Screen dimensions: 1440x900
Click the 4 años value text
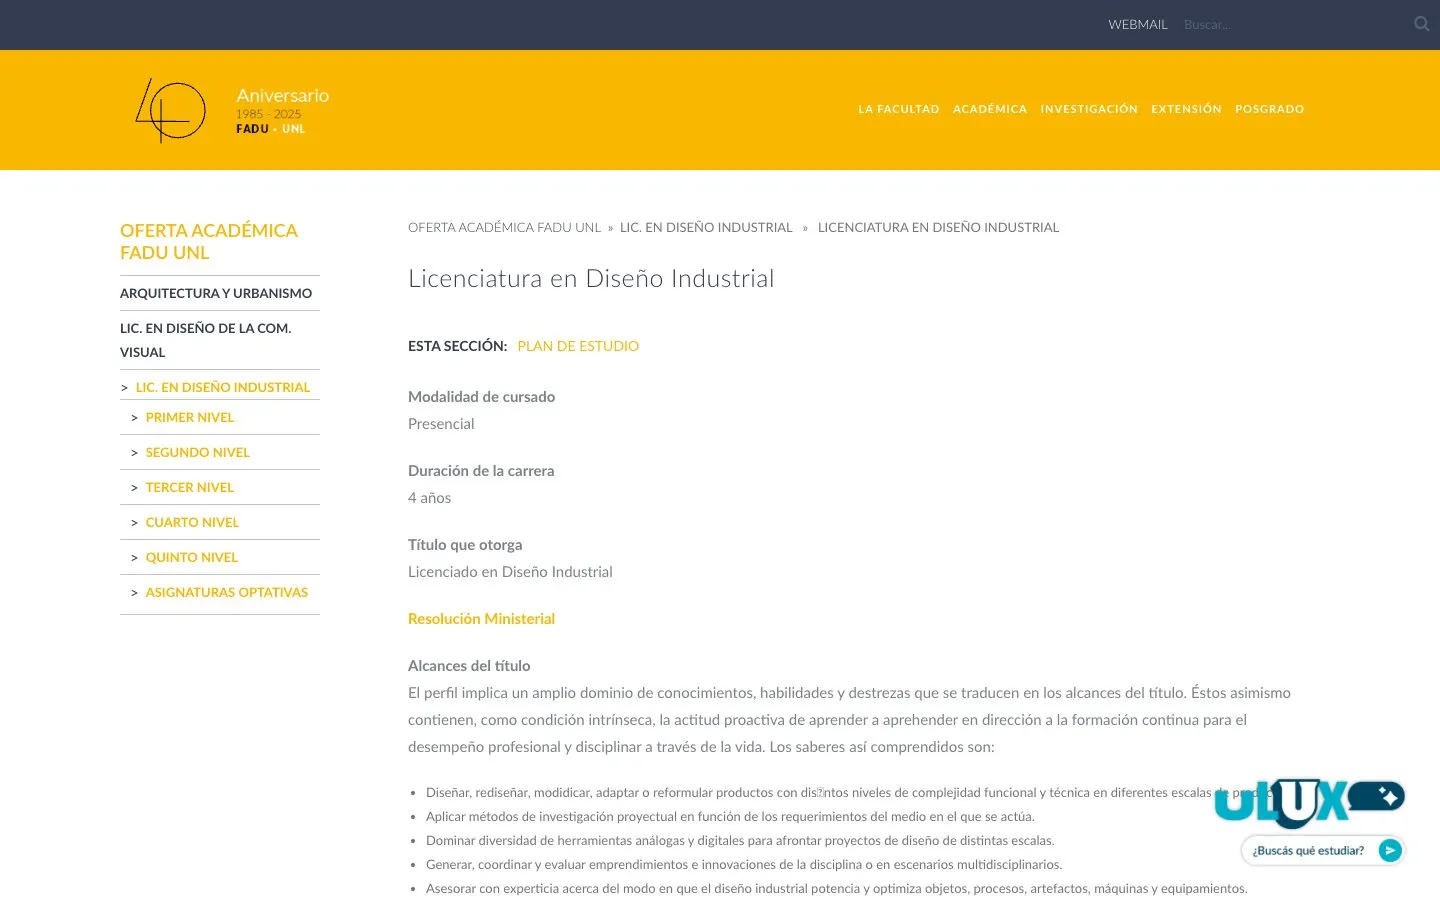429,498
